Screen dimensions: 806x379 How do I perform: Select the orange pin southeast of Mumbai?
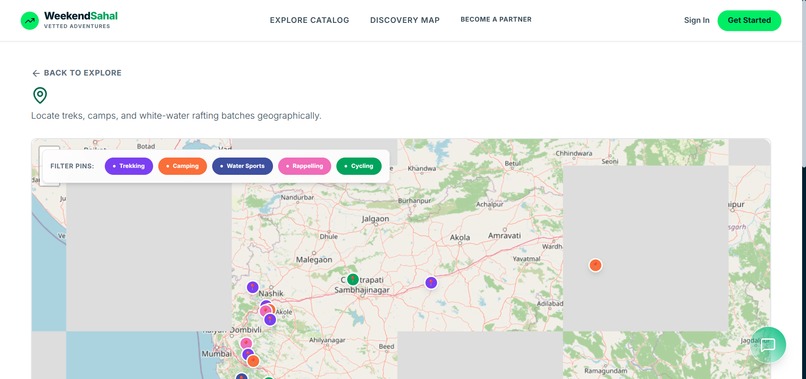tap(253, 361)
